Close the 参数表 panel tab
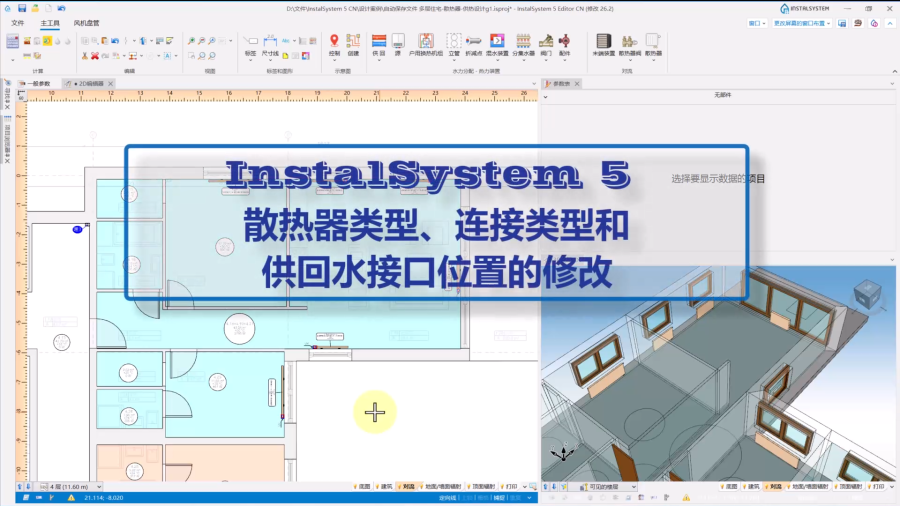Image resolution: width=900 pixels, height=506 pixels. click(577, 84)
